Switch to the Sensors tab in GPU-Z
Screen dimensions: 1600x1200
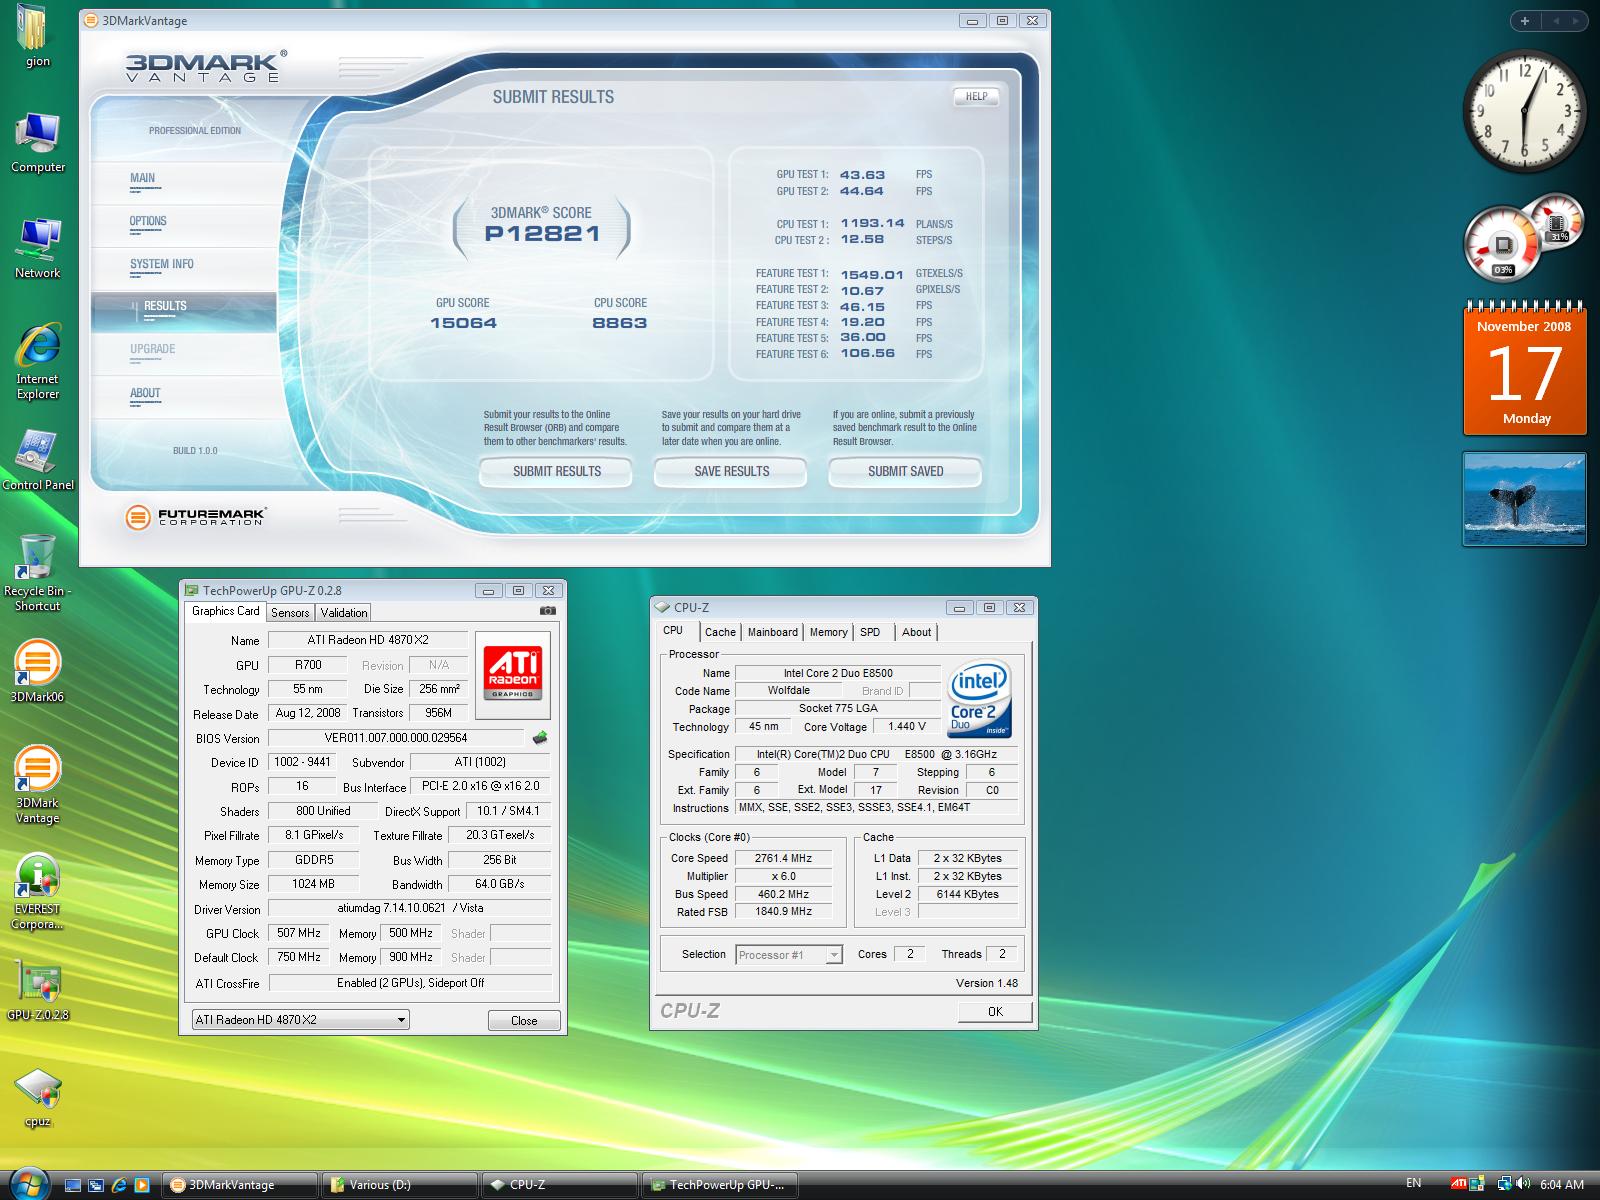290,612
